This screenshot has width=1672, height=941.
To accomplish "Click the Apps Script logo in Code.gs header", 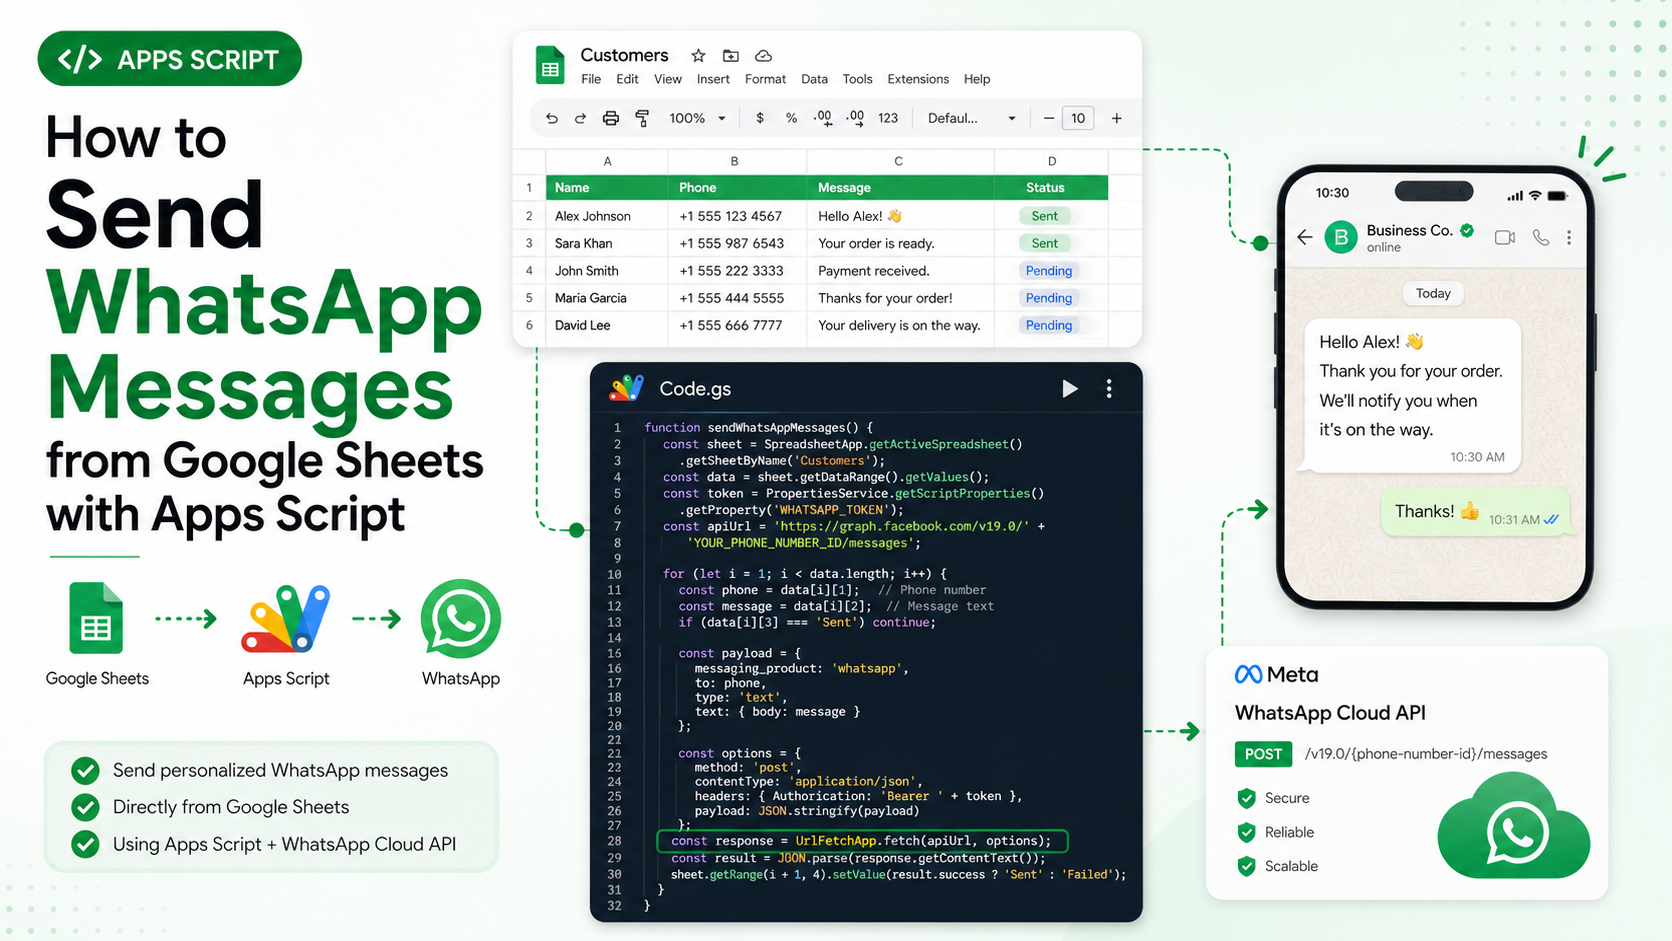I will click(x=627, y=388).
